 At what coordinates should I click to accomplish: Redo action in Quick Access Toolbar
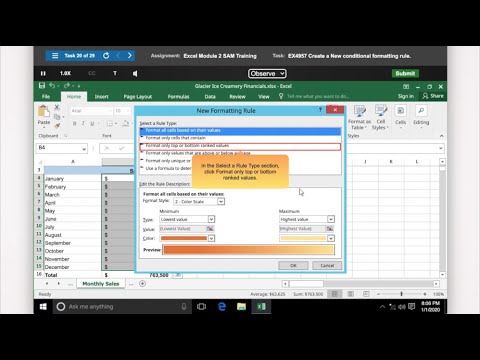click(67, 86)
